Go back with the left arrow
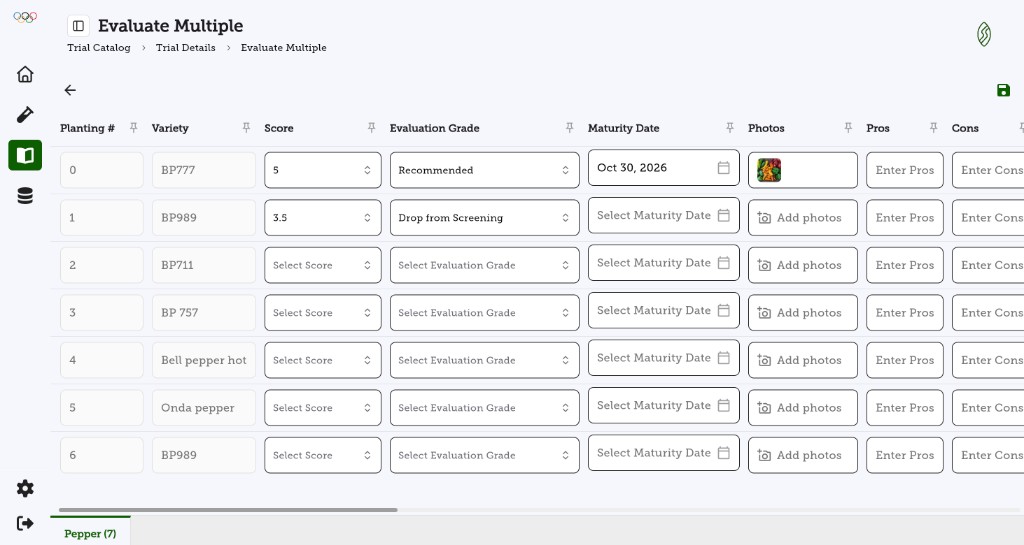The image size is (1024, 545). point(70,90)
